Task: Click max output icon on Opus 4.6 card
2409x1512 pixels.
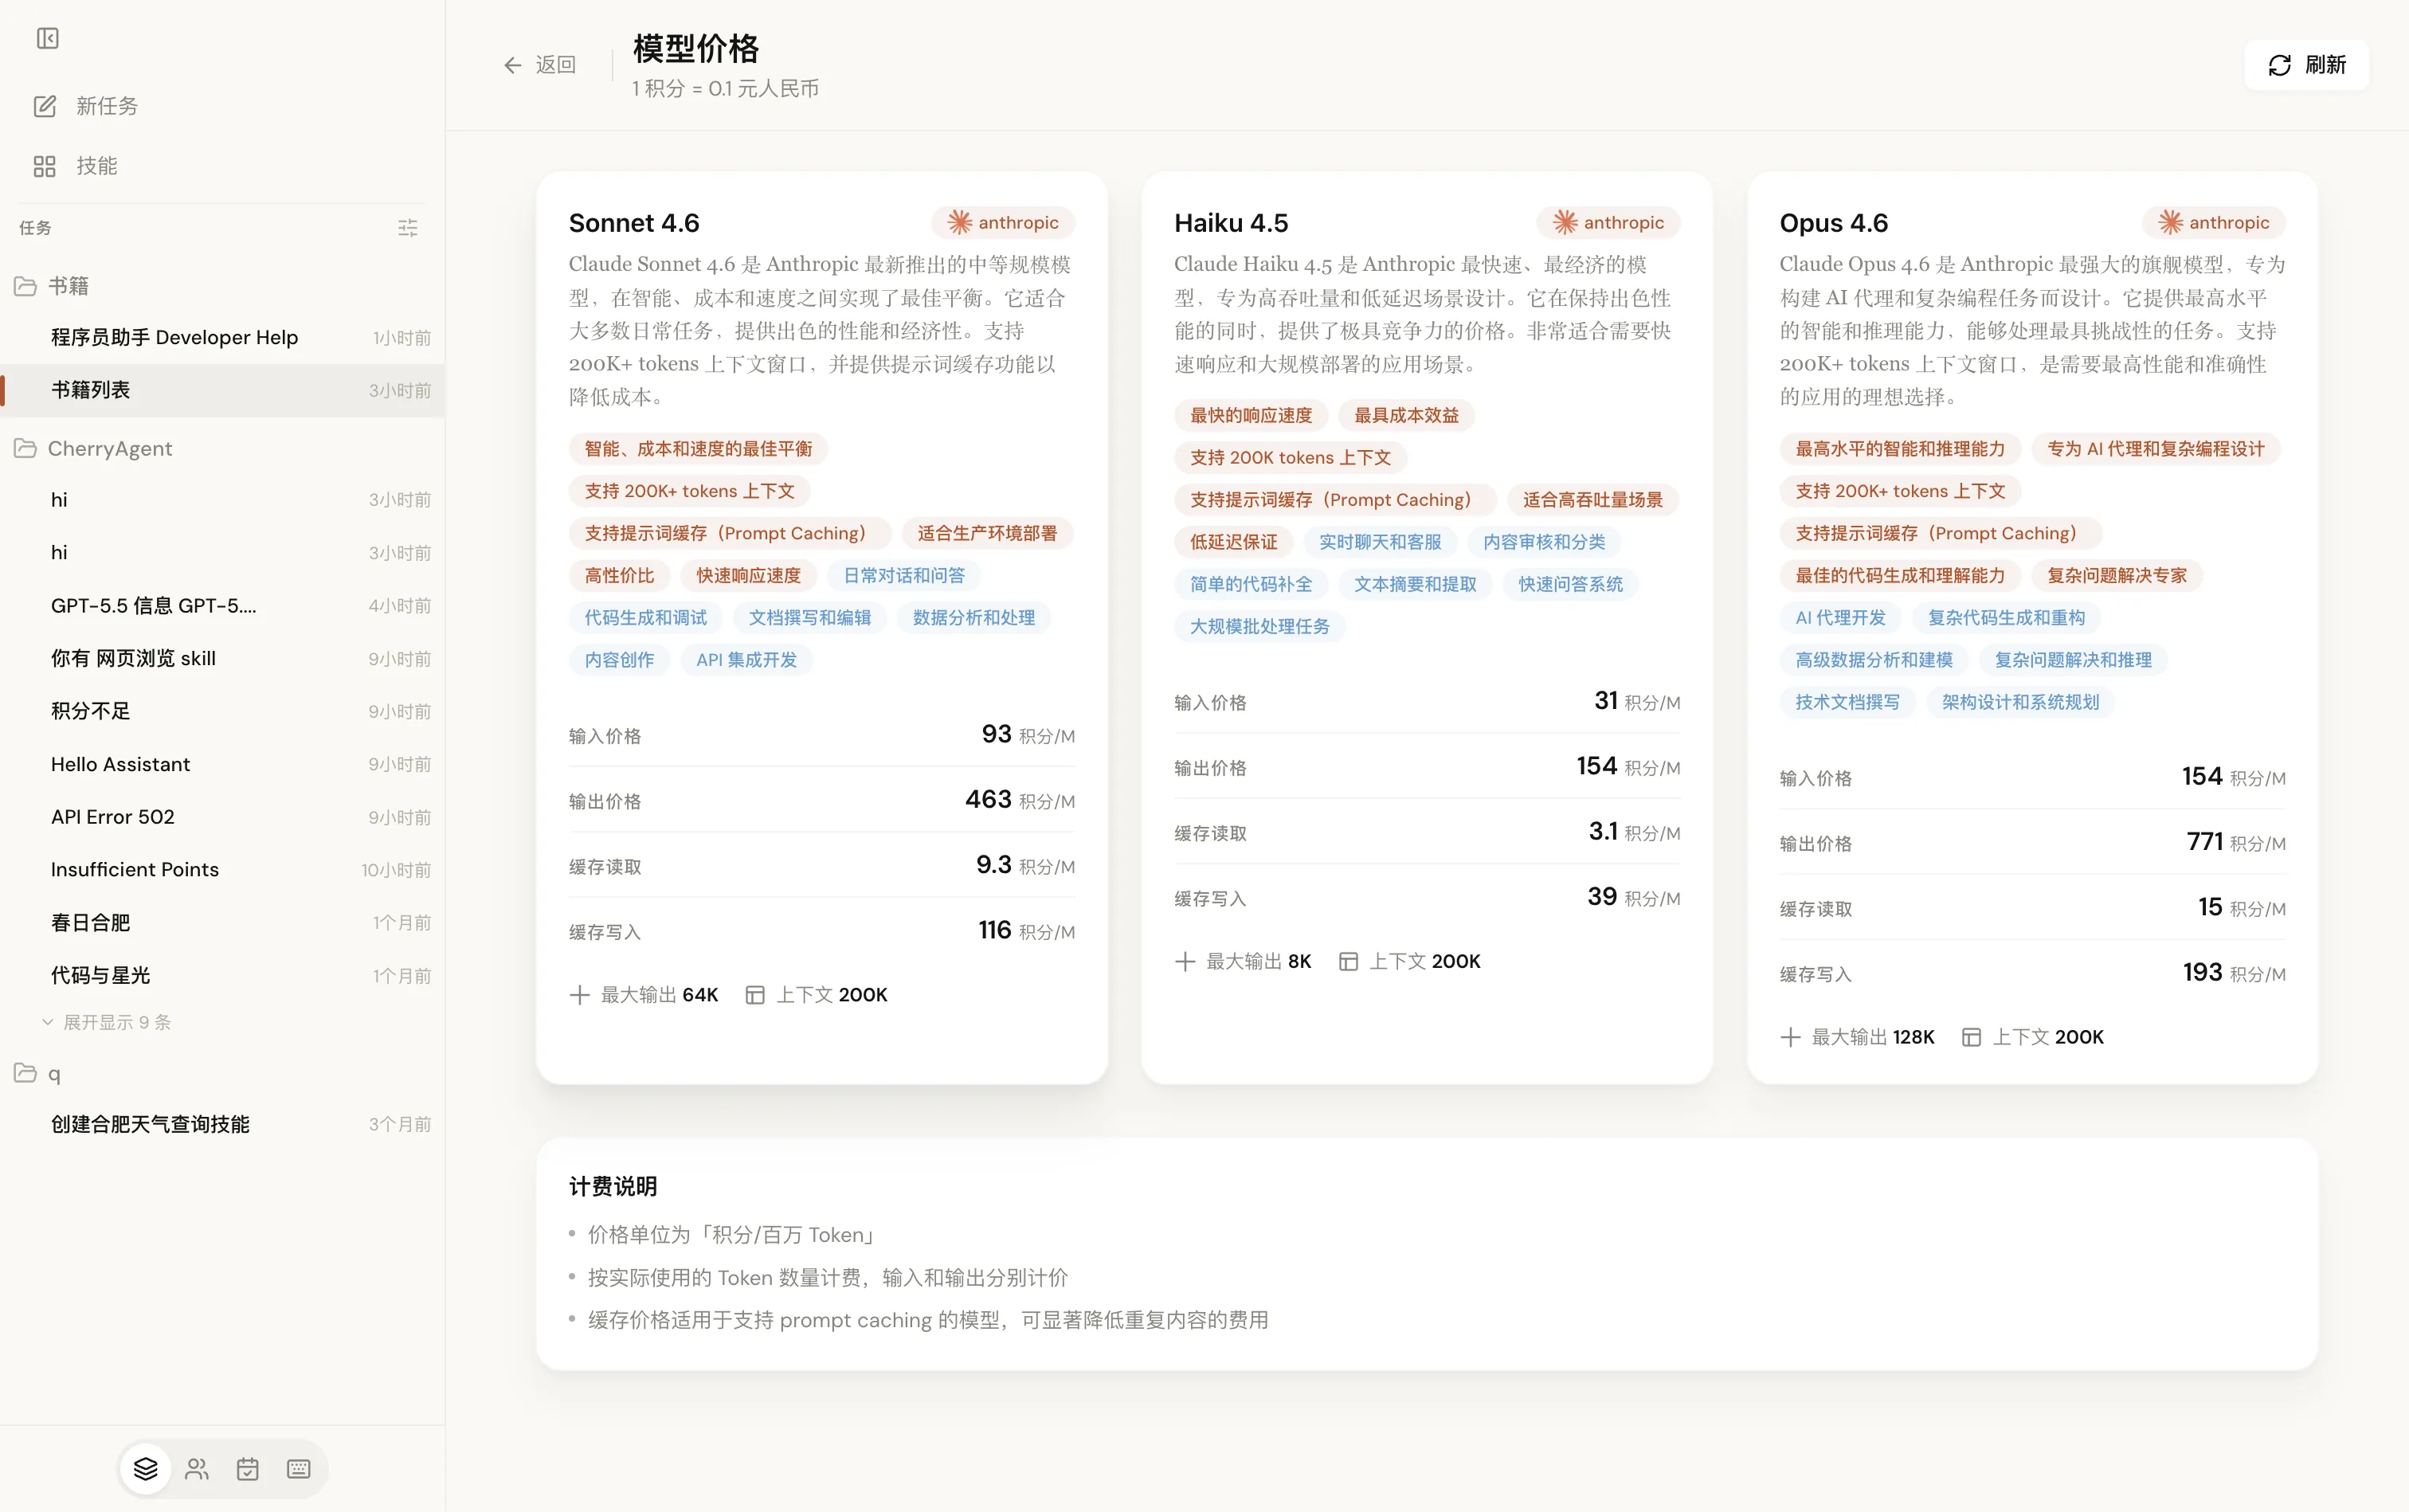Action: click(1790, 1037)
